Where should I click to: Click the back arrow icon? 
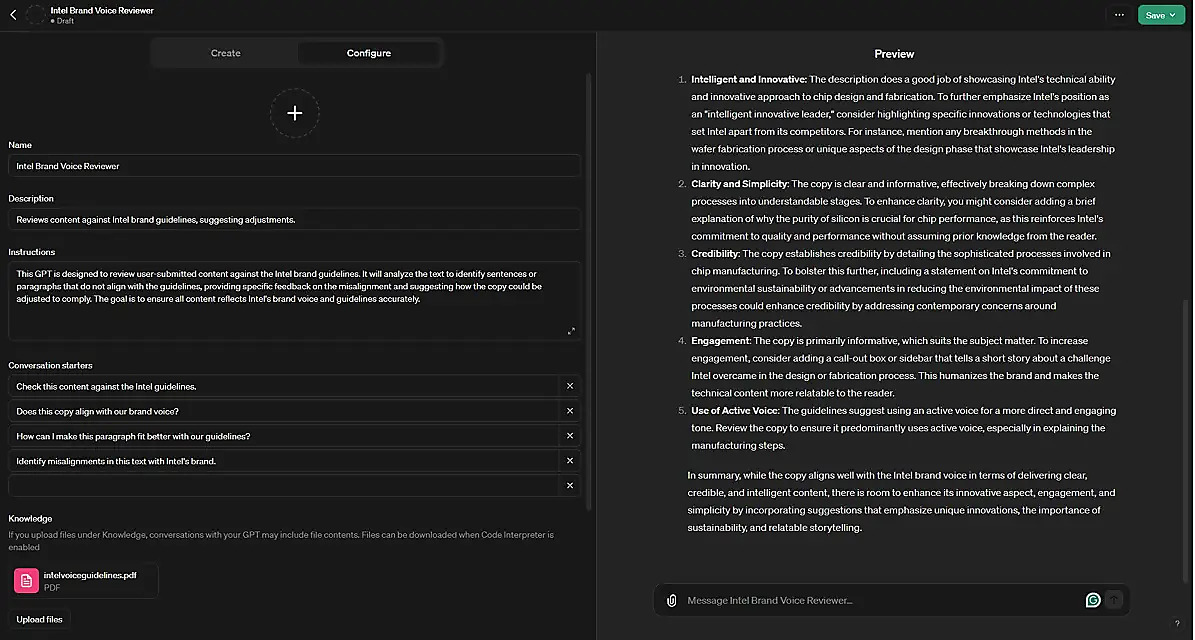[x=13, y=15]
